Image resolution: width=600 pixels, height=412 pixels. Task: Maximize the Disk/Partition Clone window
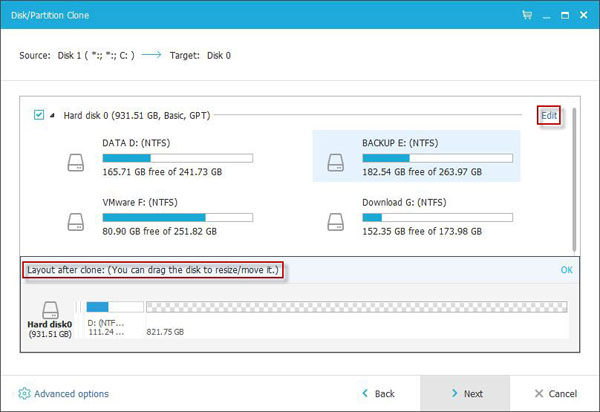(x=565, y=15)
